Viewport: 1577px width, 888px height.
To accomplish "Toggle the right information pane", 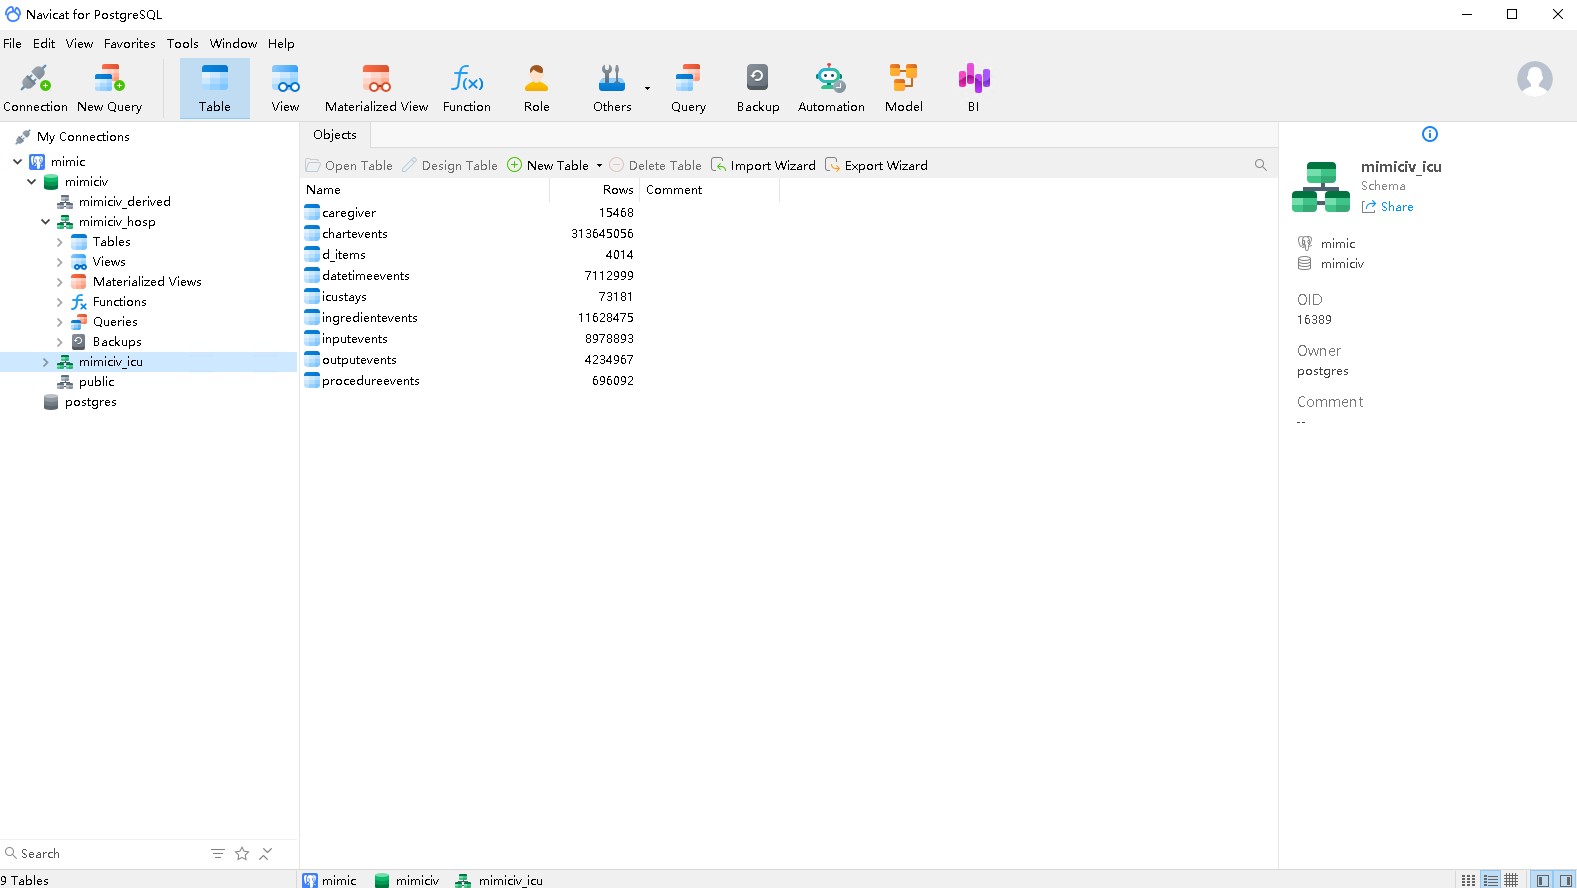I will click(1565, 880).
